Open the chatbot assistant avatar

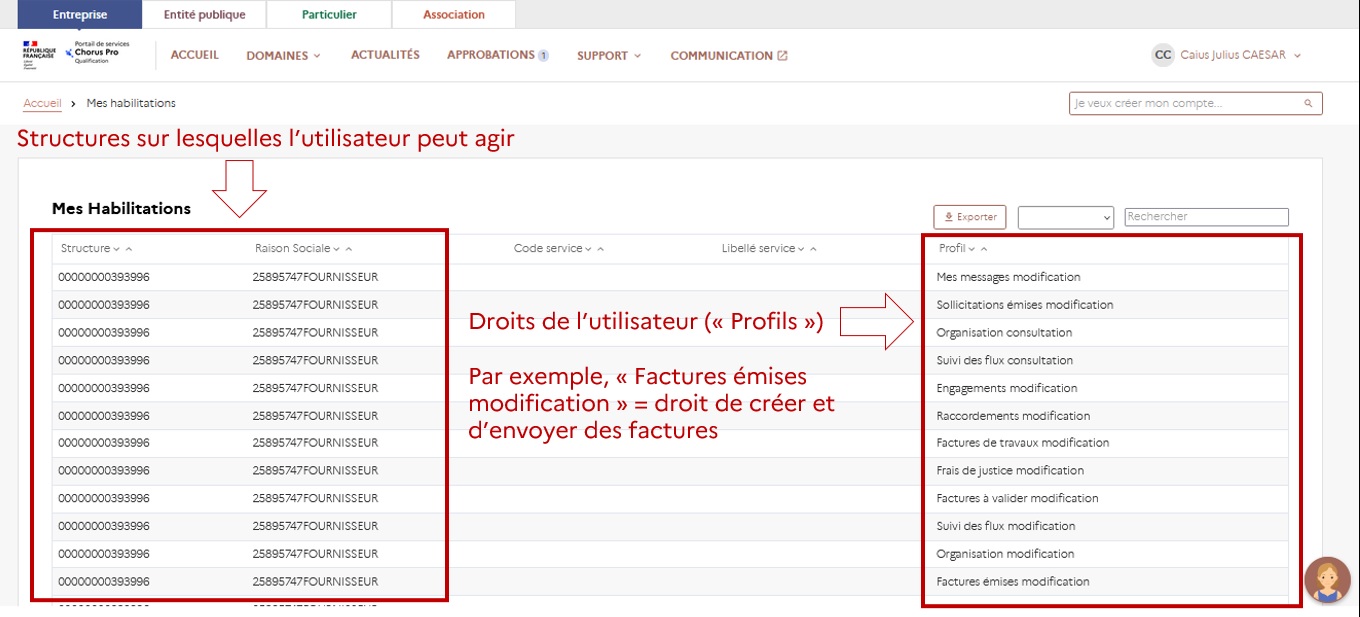[1327, 580]
